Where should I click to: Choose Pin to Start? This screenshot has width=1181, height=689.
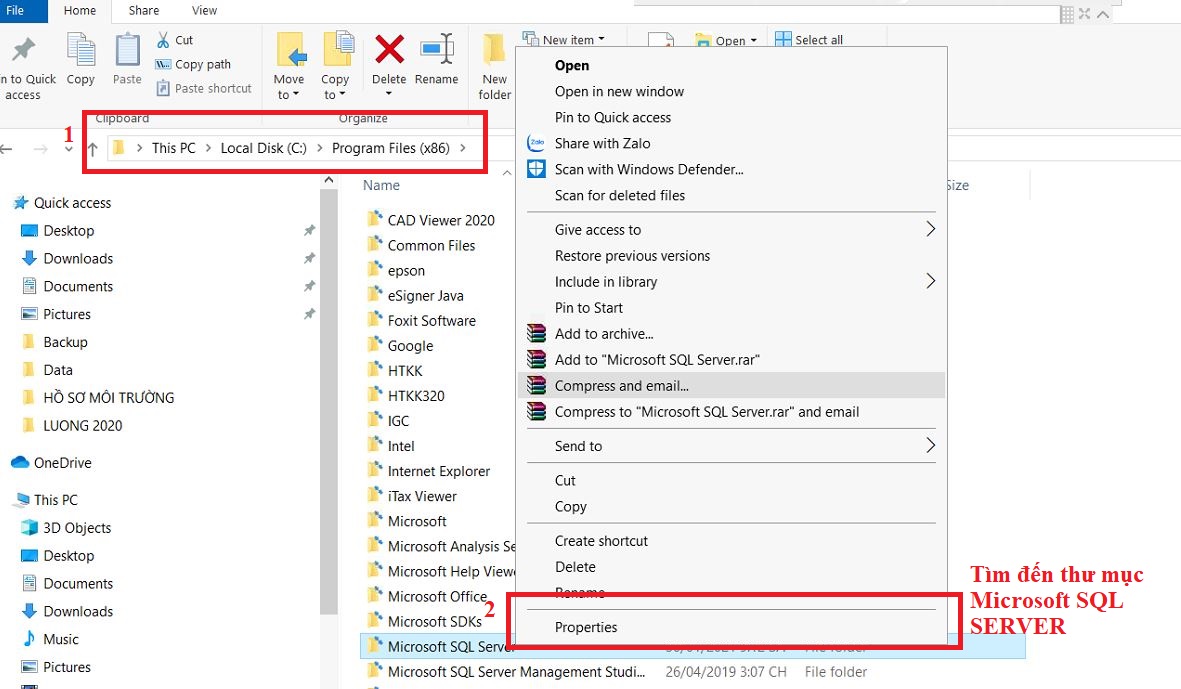[589, 307]
